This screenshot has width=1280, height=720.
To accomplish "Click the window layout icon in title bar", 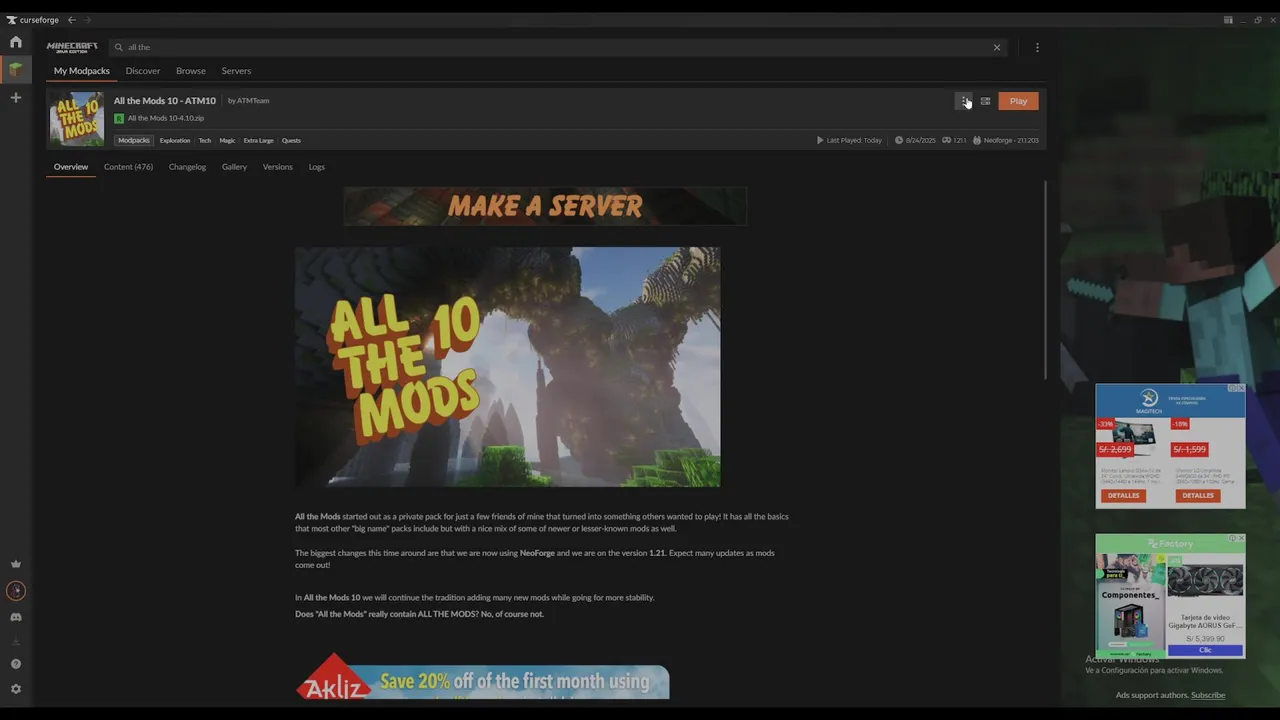I will (1228, 20).
